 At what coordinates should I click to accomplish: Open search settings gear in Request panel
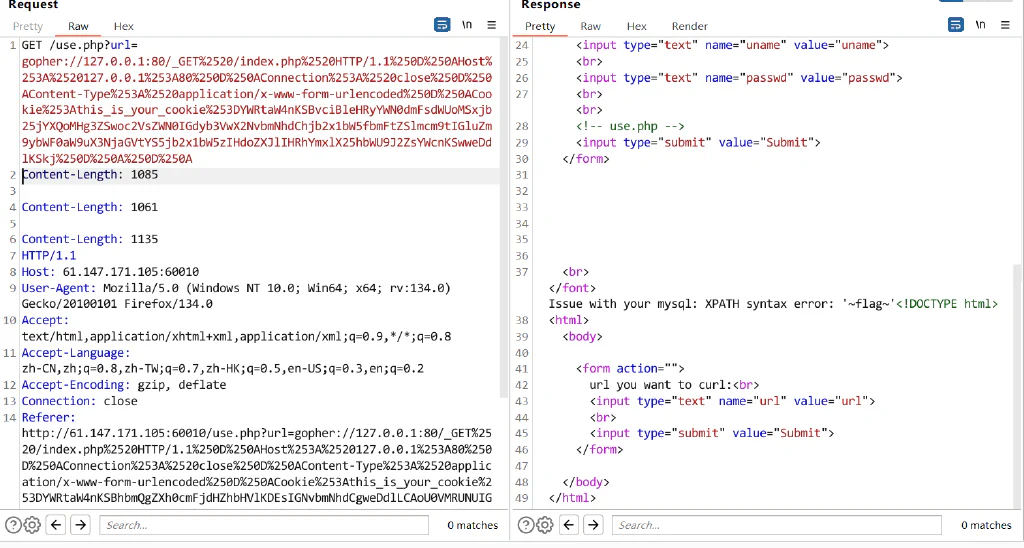click(32, 524)
